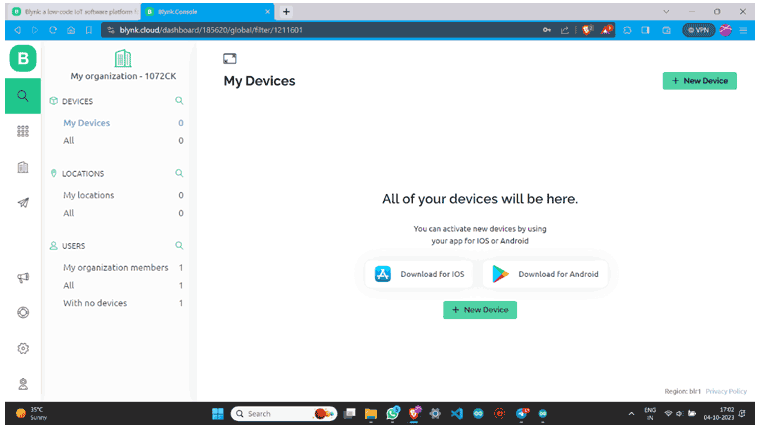Click the user profile icon at the sidebar bottom

coord(22,383)
